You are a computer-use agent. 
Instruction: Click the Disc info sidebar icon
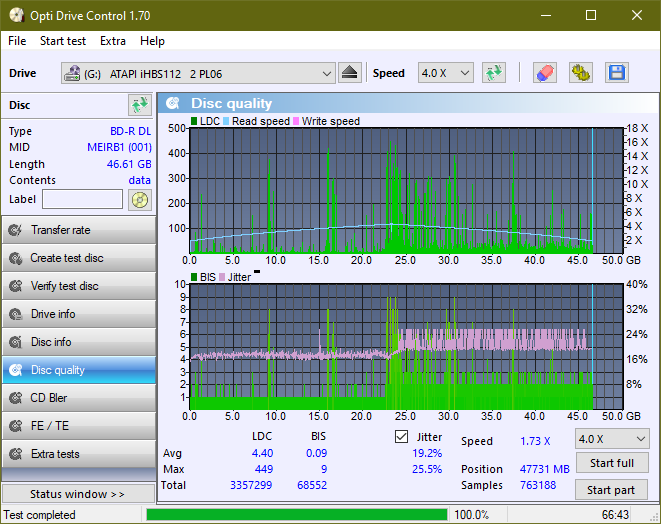[x=16, y=342]
